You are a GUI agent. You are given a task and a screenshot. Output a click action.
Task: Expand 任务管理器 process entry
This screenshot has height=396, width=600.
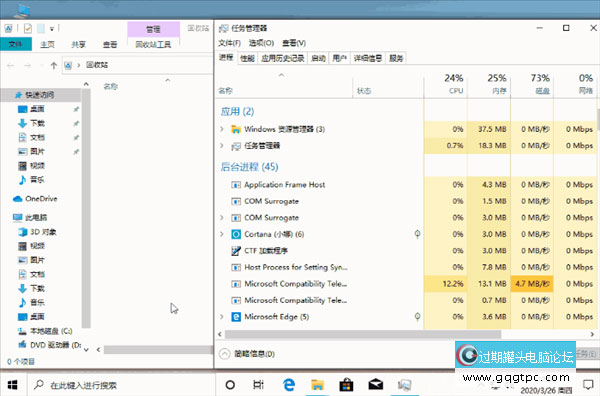[222, 145]
